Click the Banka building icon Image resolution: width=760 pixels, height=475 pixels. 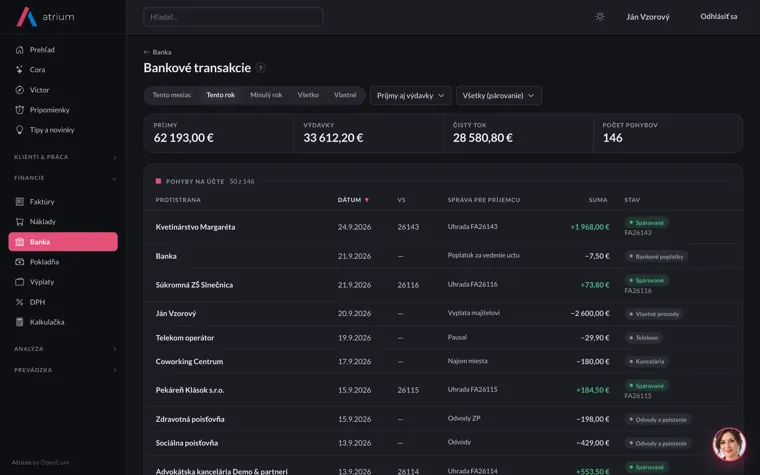(19, 241)
